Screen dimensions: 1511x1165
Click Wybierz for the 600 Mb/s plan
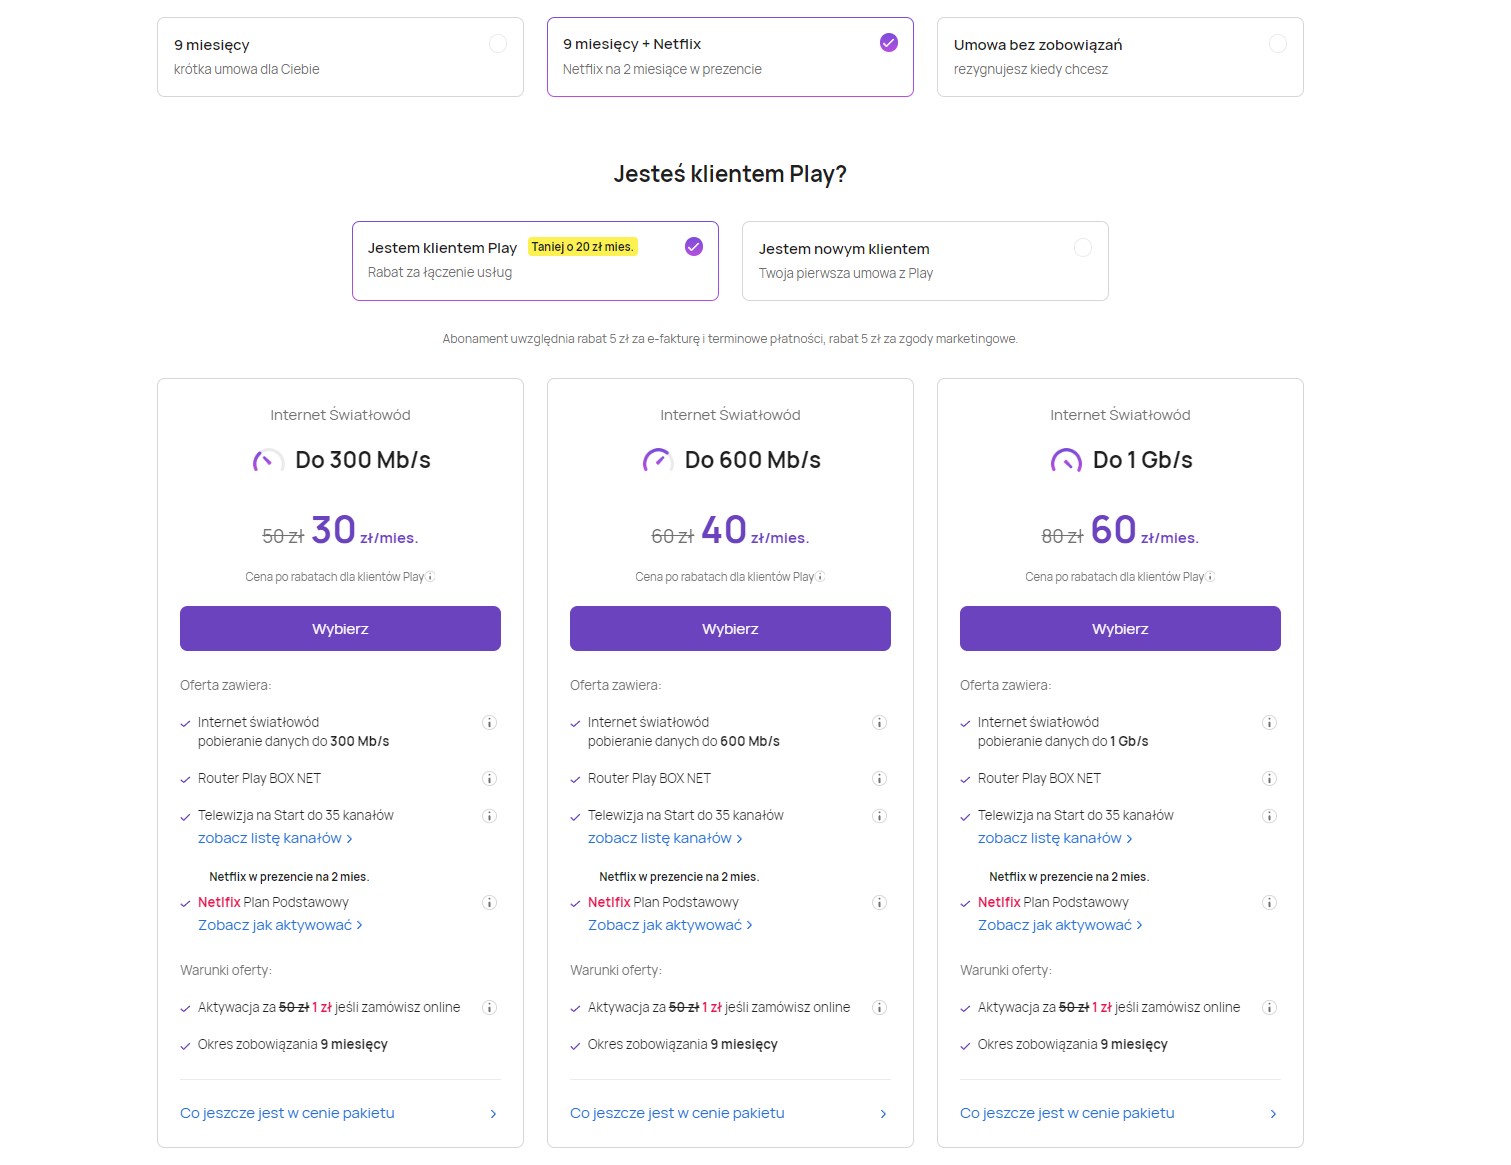click(x=730, y=629)
